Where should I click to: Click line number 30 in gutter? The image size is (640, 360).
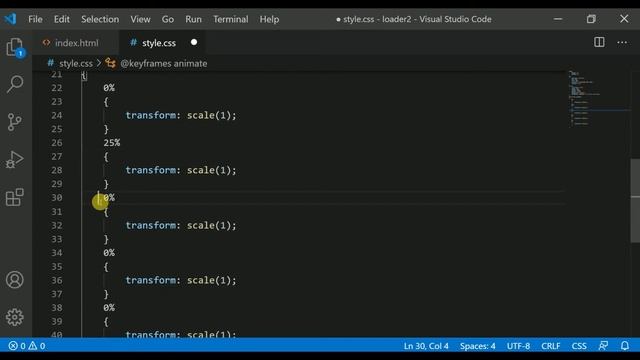coord(57,198)
